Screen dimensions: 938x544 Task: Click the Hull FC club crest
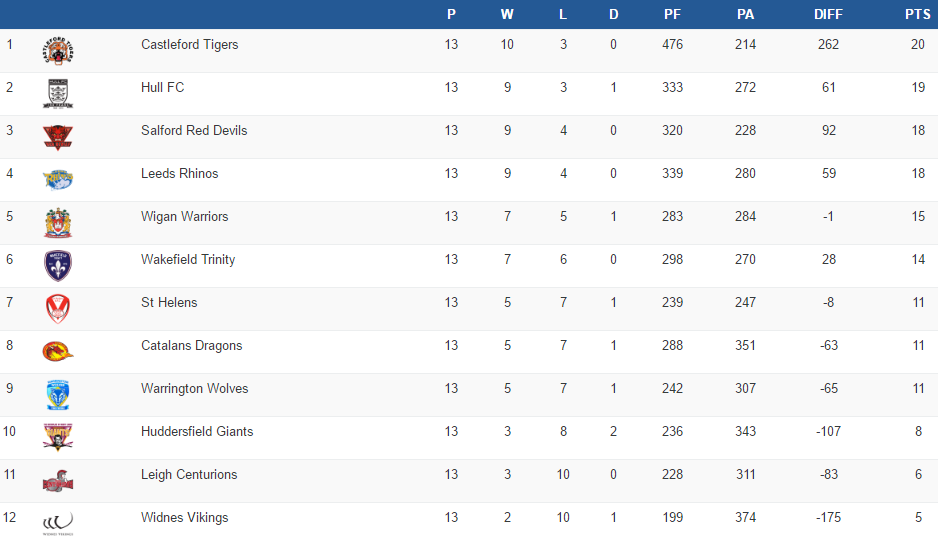58,93
